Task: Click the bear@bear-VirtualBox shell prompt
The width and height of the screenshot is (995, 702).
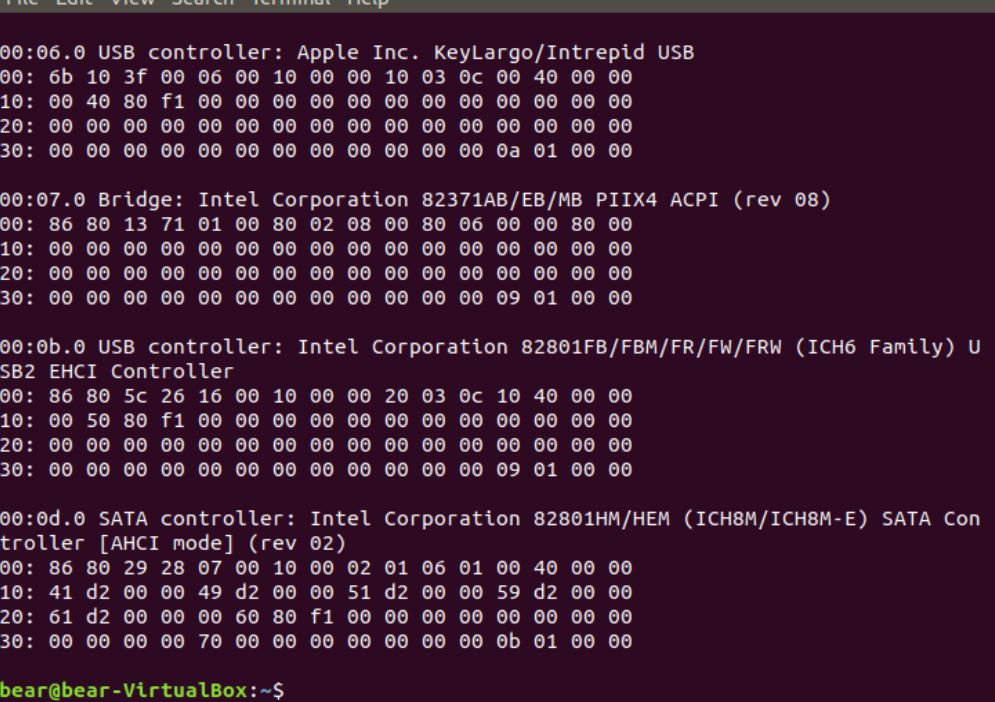Action: 142,690
